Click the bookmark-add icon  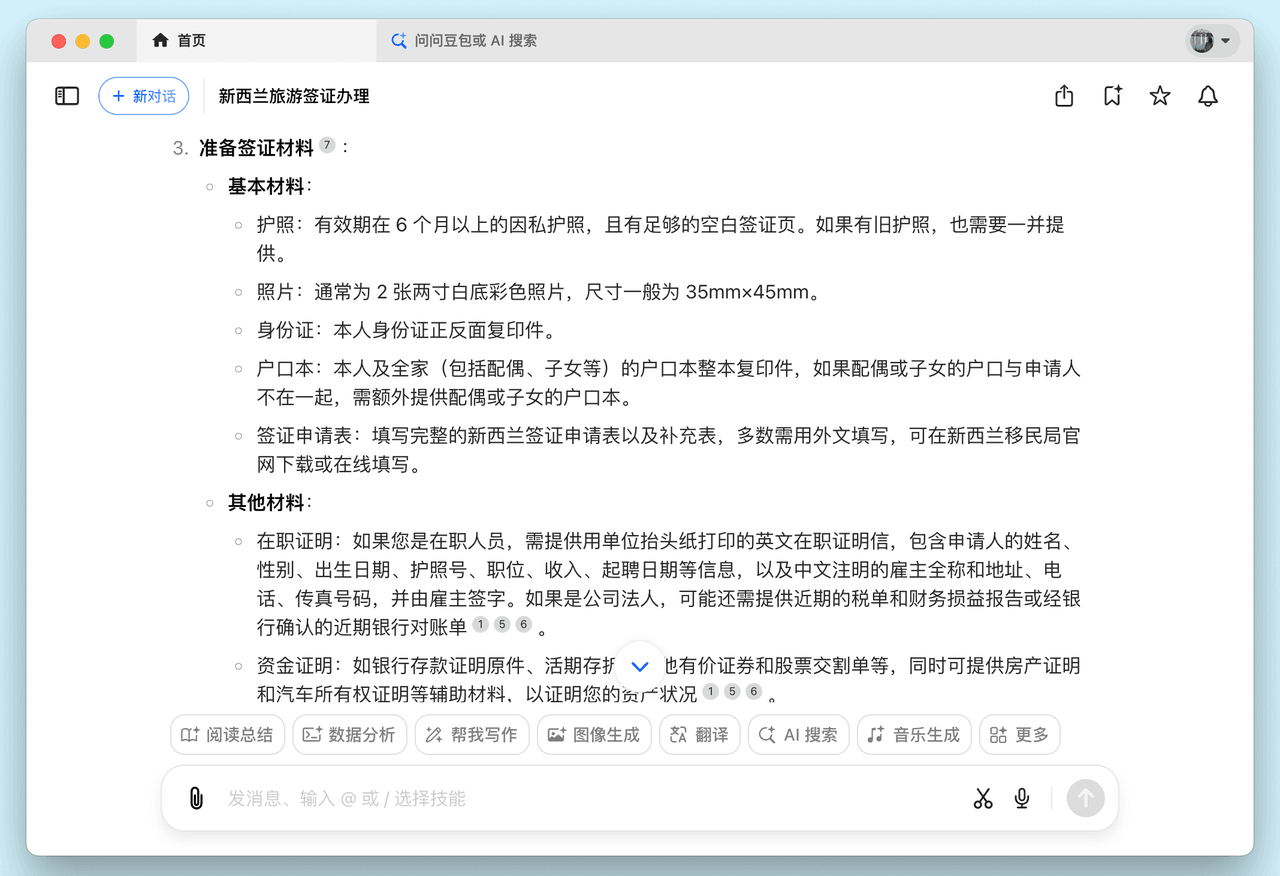[x=1112, y=96]
